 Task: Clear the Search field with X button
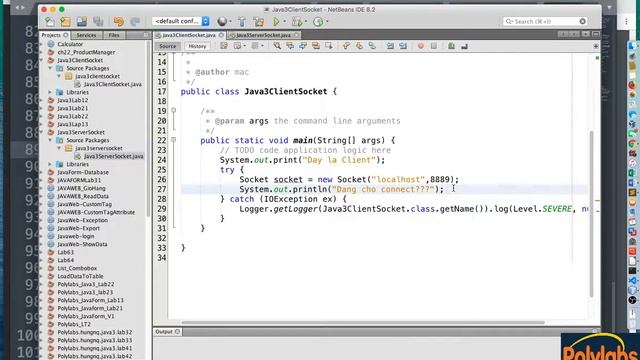(582, 21)
